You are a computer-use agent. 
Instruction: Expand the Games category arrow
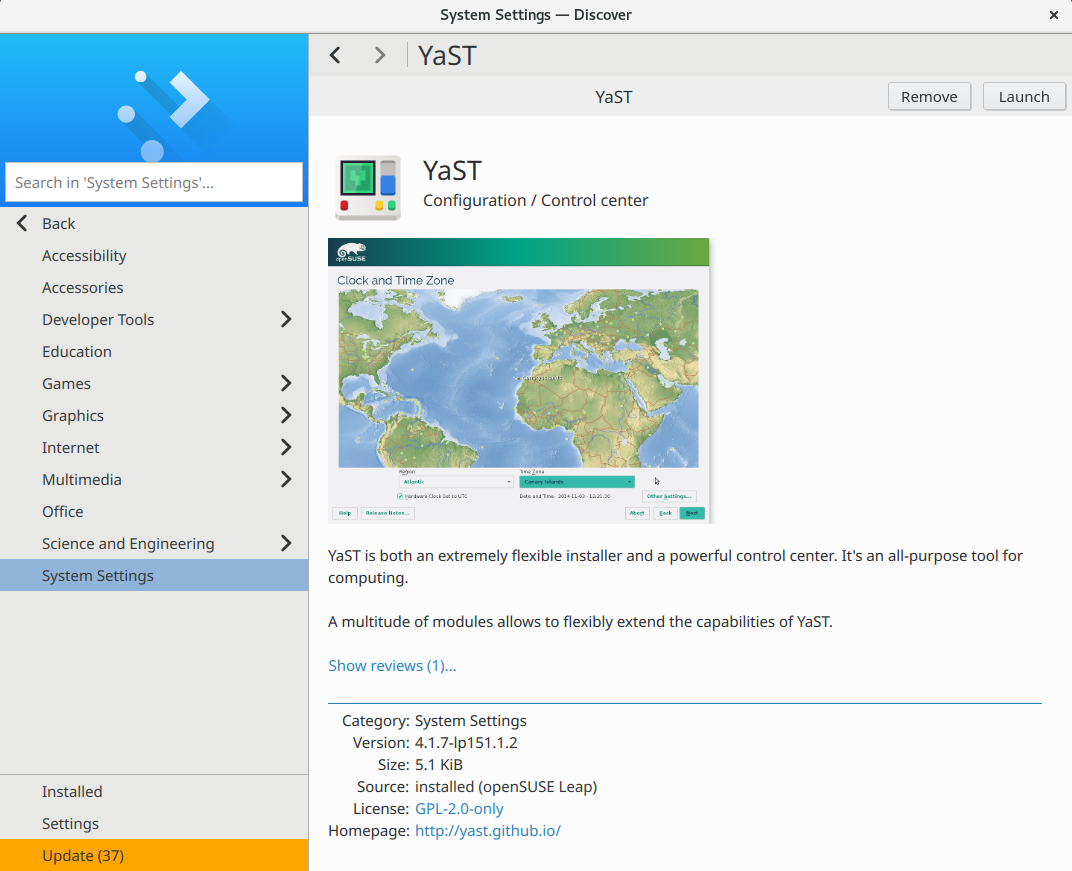click(286, 384)
